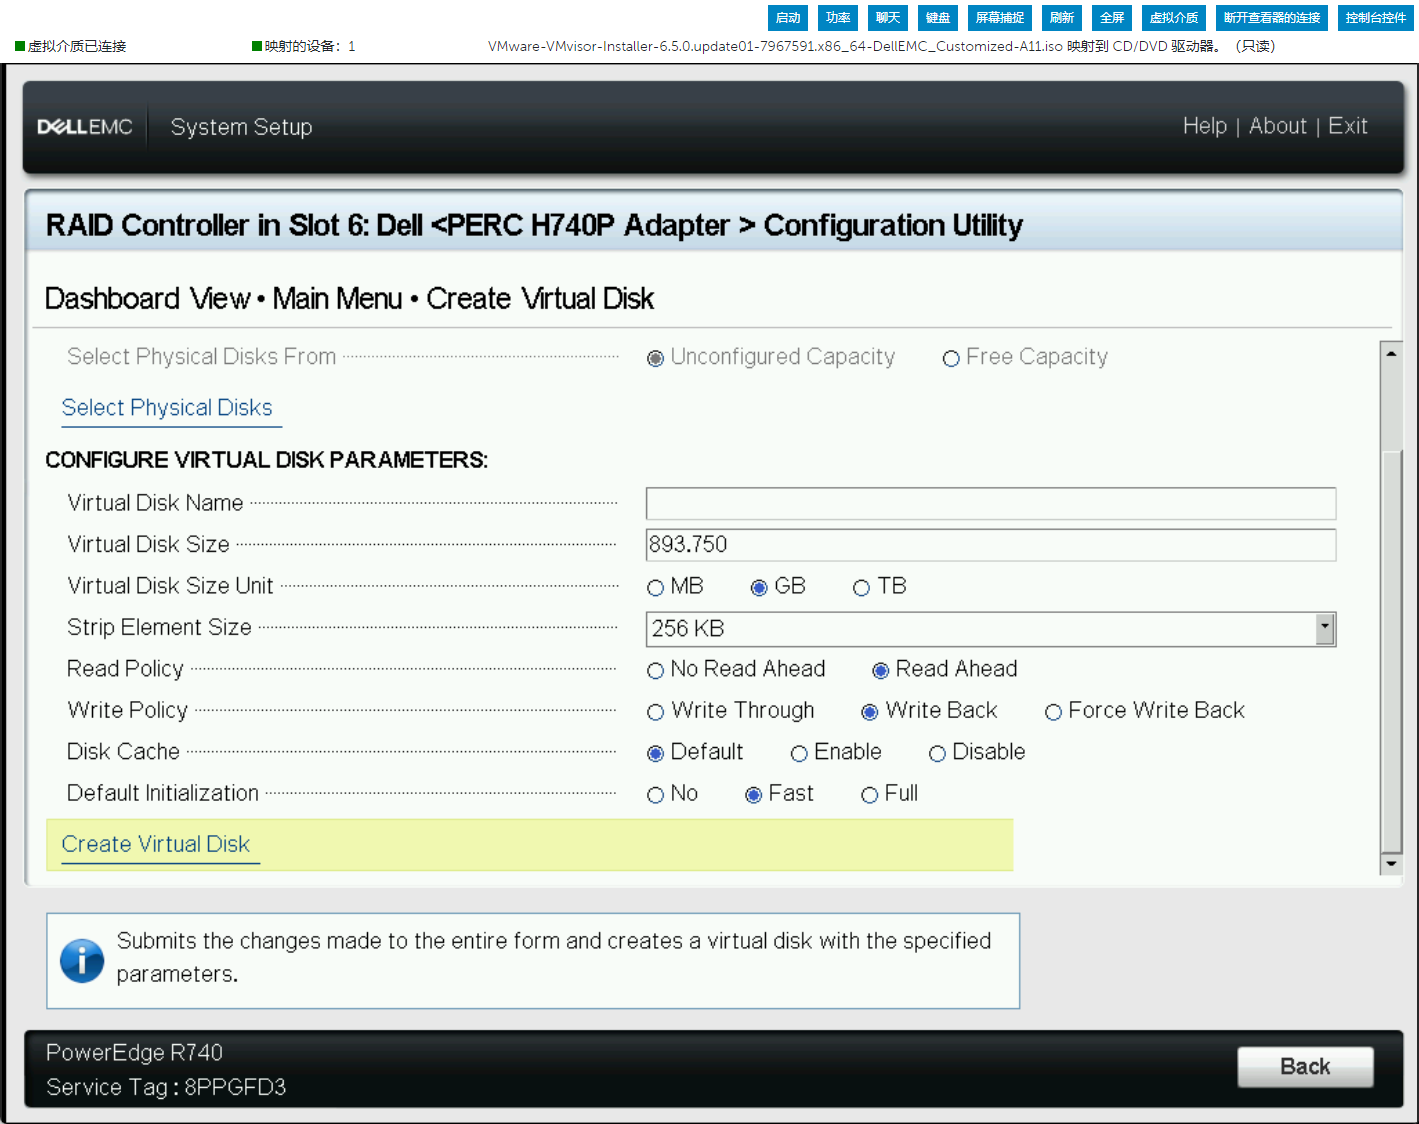
Task: Click the 全屏 (Full Screen) button
Action: click(x=1112, y=17)
